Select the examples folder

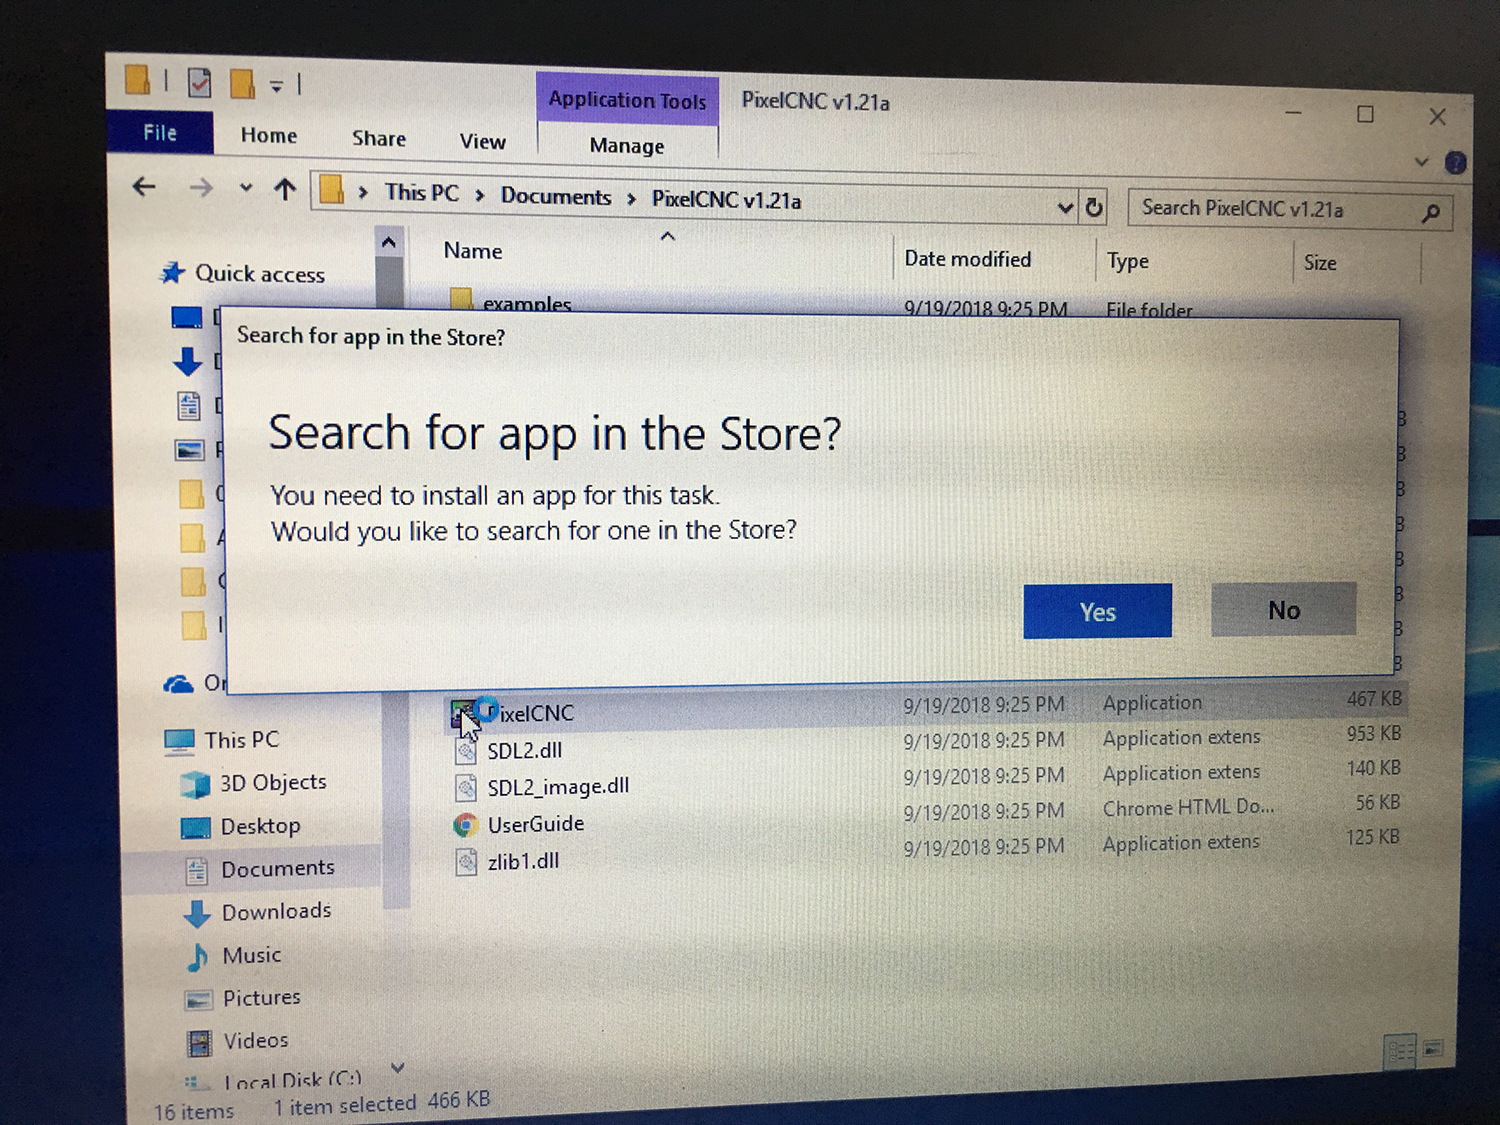(x=526, y=303)
